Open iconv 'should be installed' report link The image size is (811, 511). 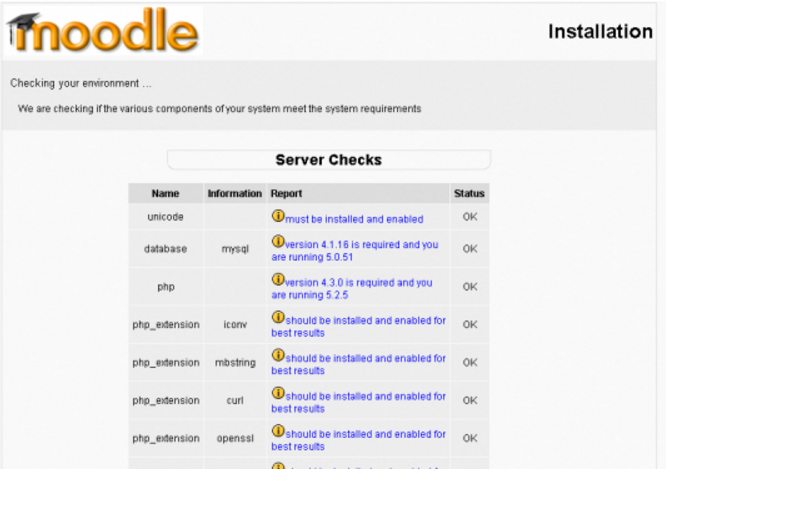pos(358,327)
